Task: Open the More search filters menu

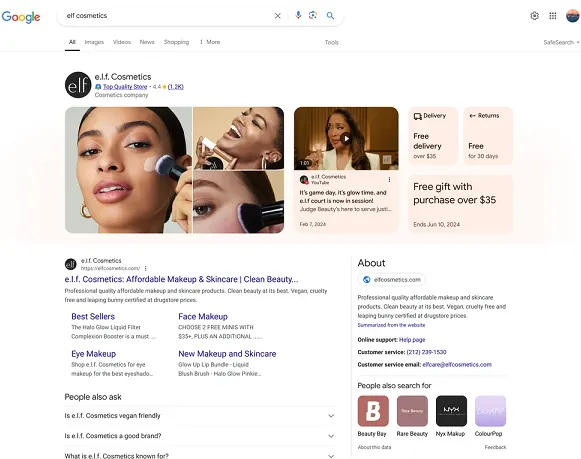Action: pos(210,42)
